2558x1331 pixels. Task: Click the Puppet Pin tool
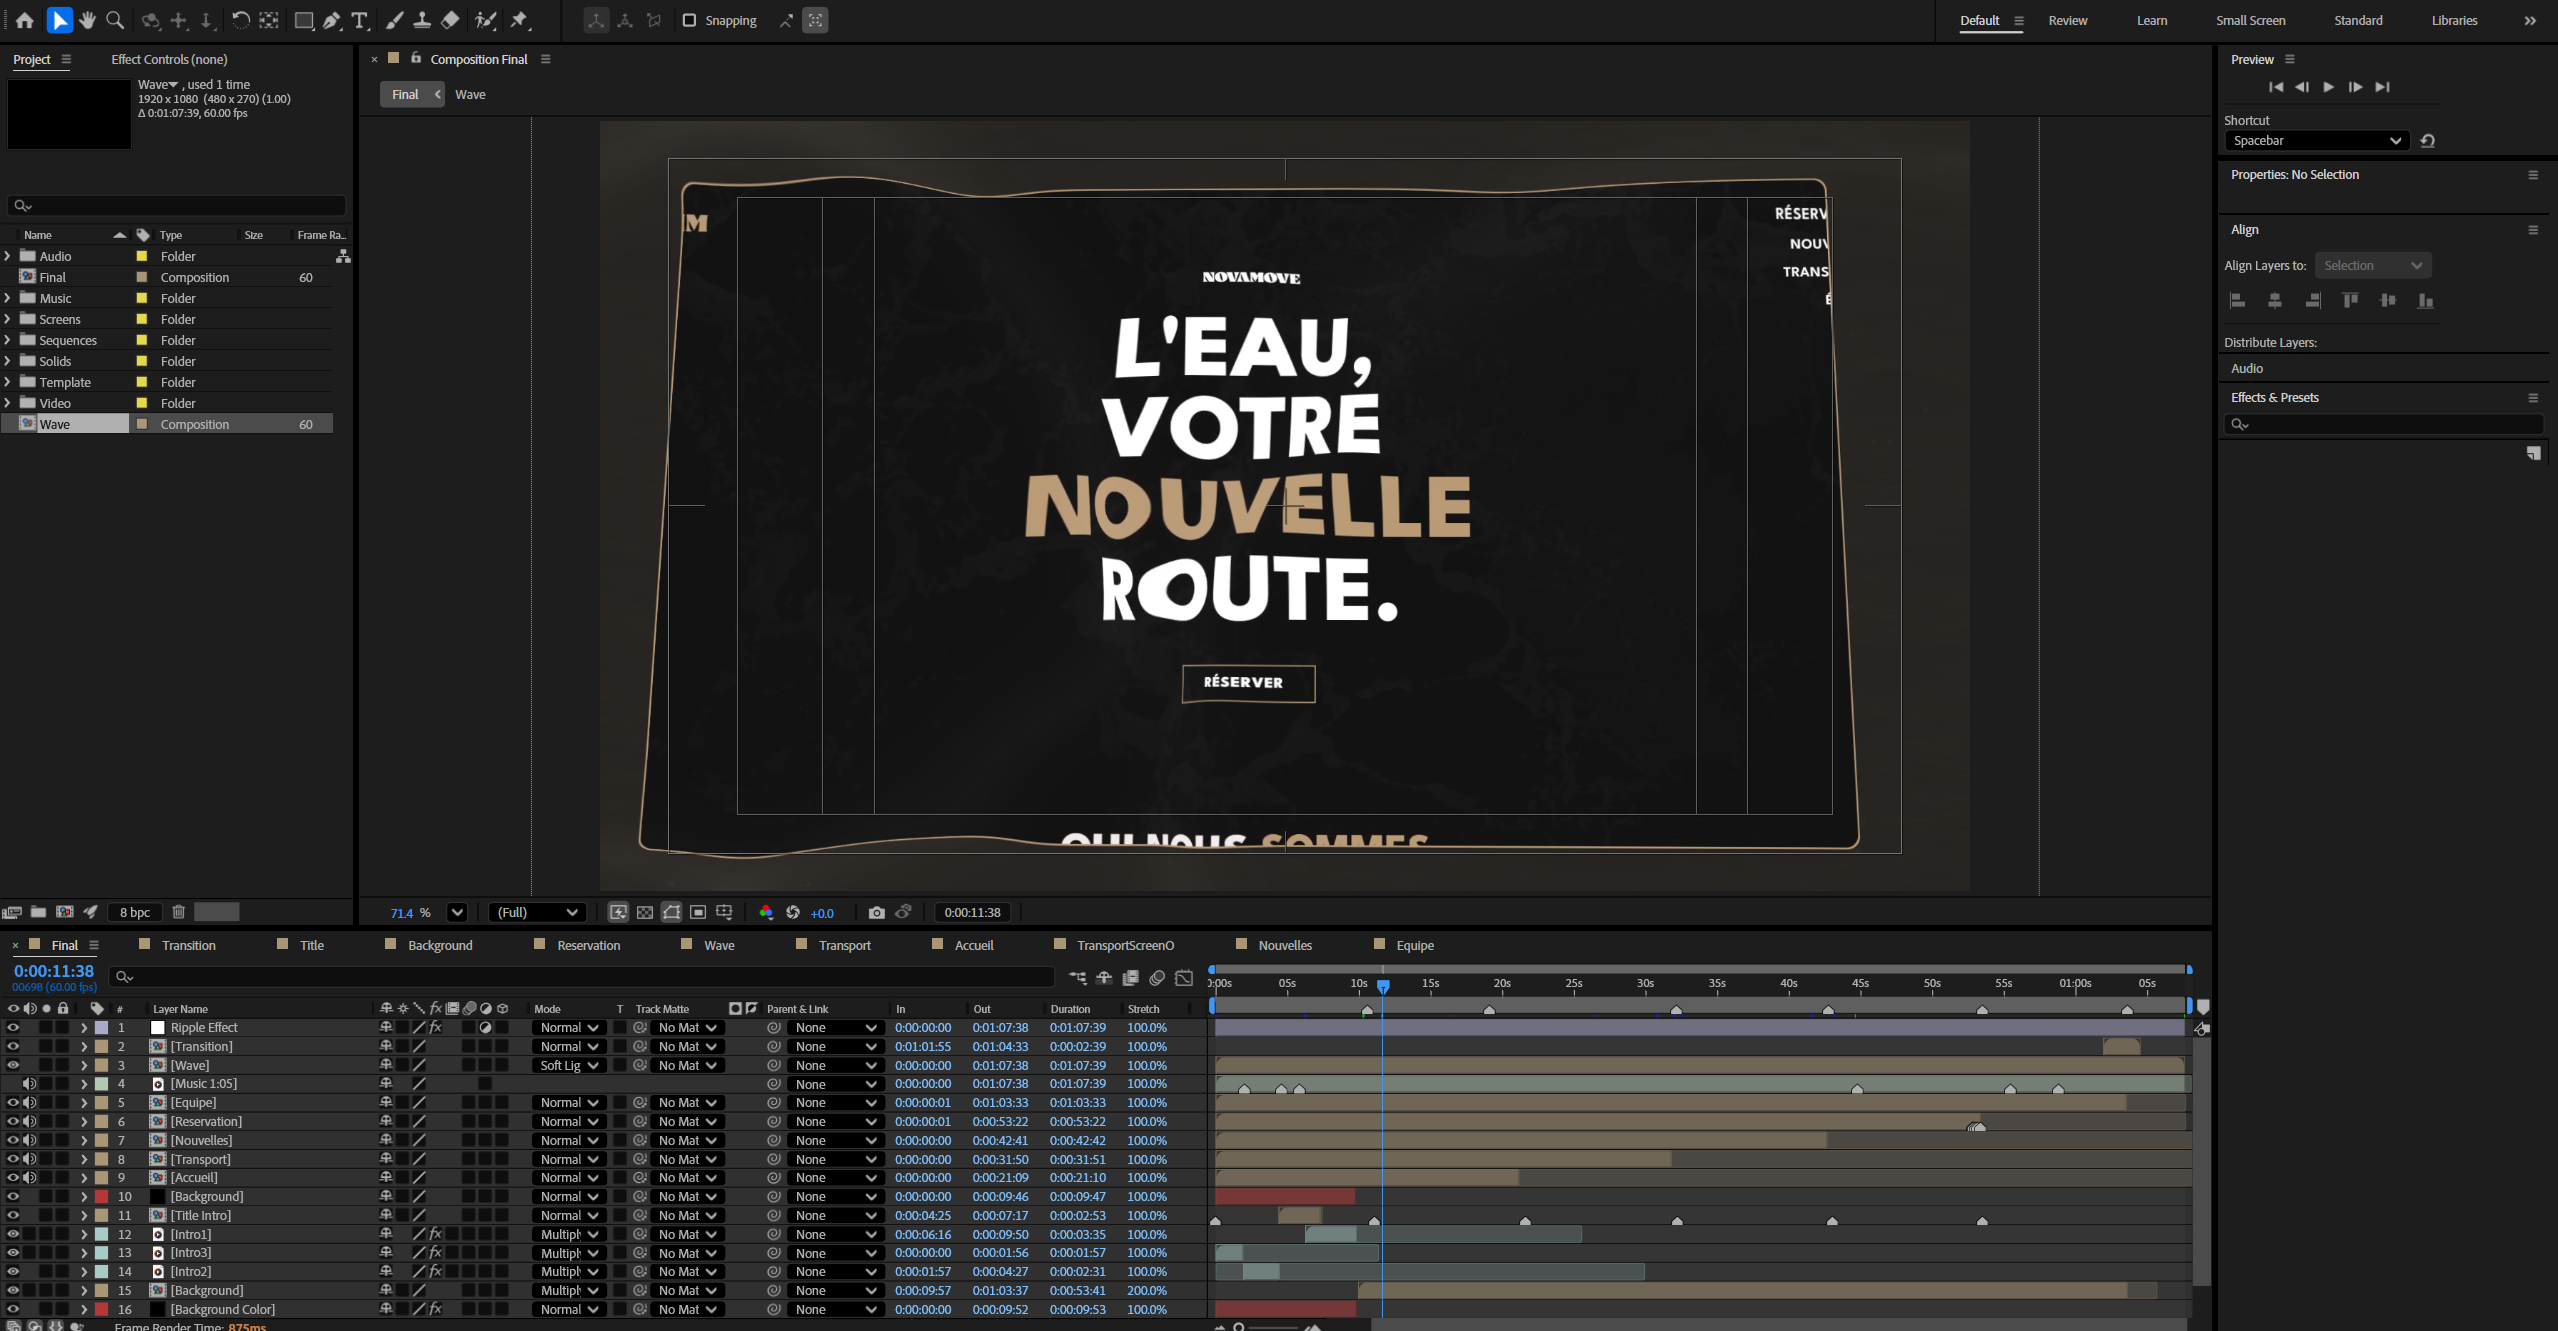click(520, 20)
